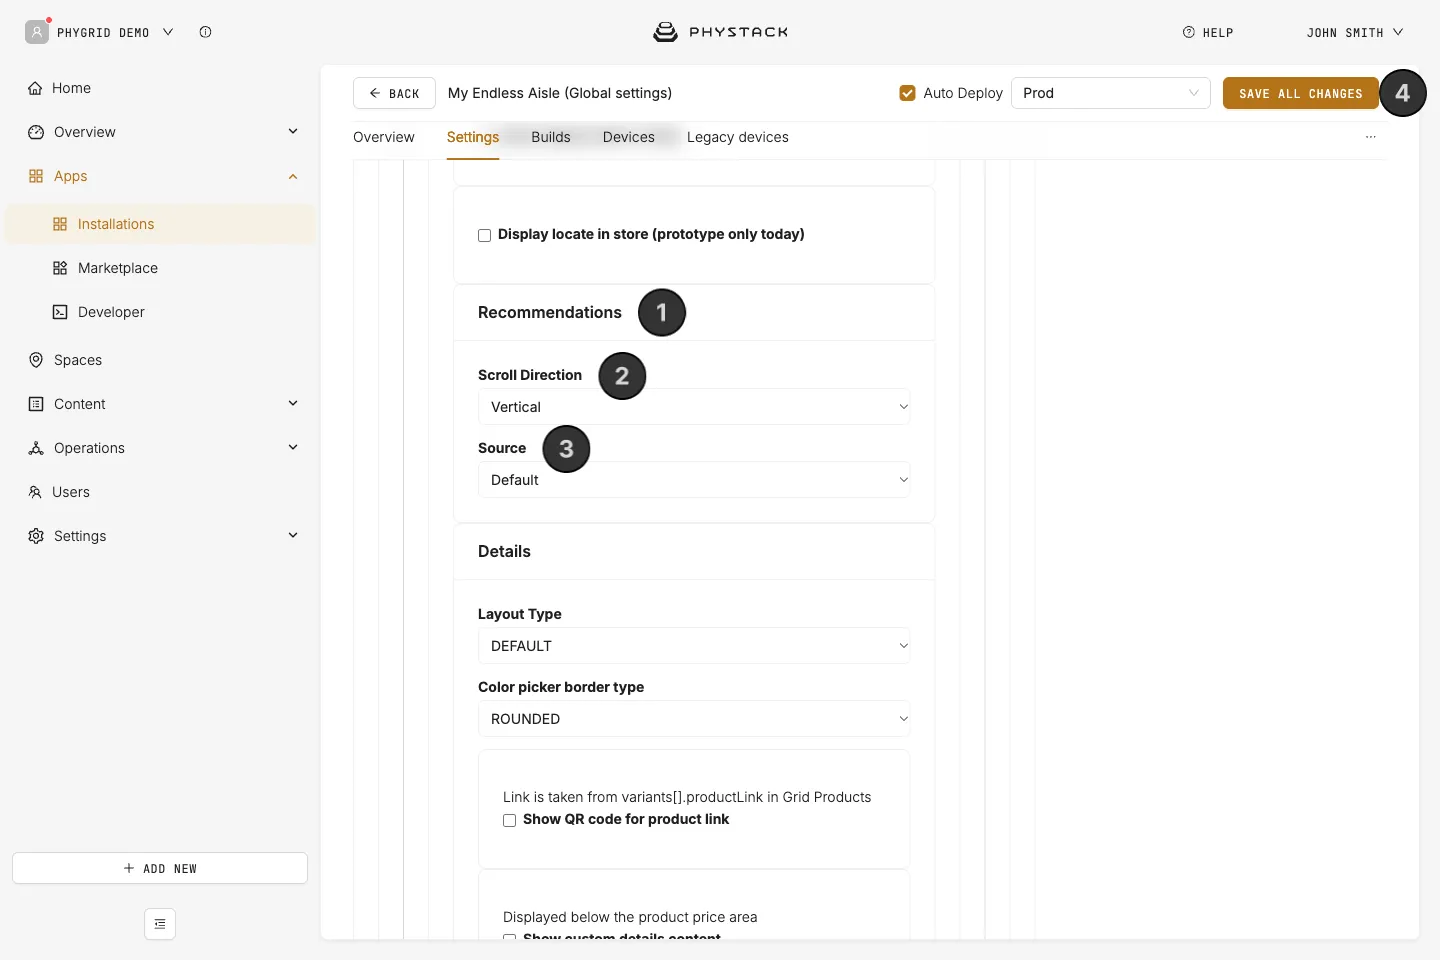
Task: Click the Settings gear icon in sidebar
Action: [36, 536]
